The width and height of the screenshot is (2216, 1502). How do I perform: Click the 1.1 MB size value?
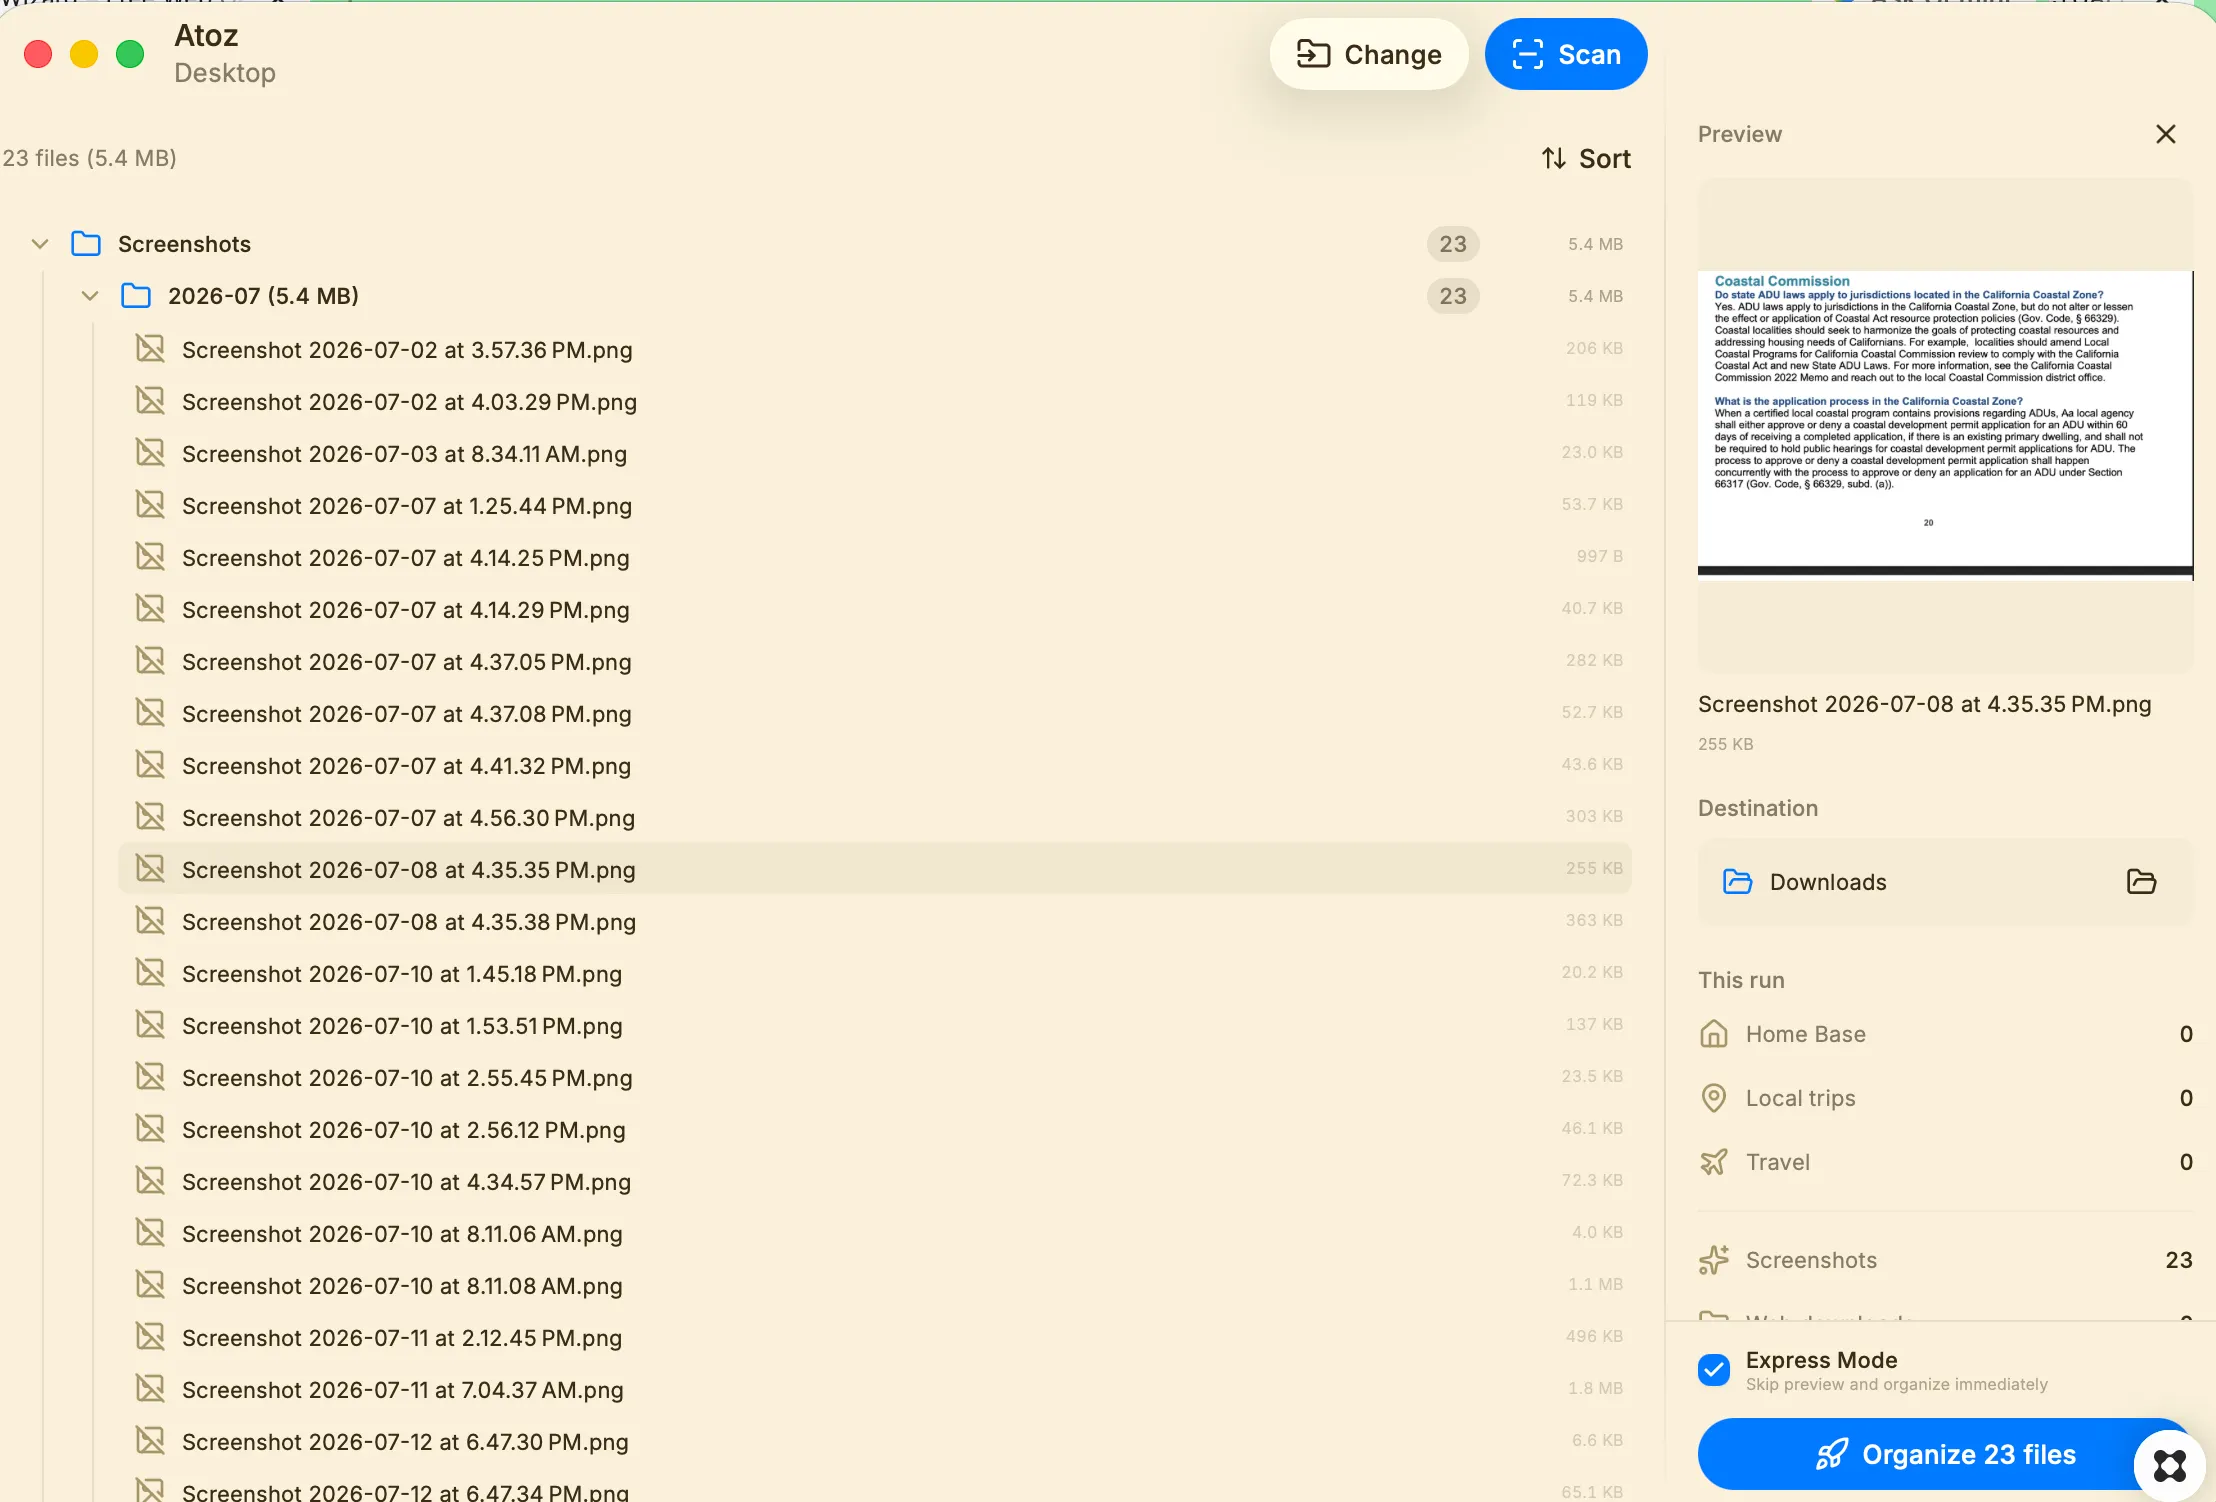coord(1595,1284)
